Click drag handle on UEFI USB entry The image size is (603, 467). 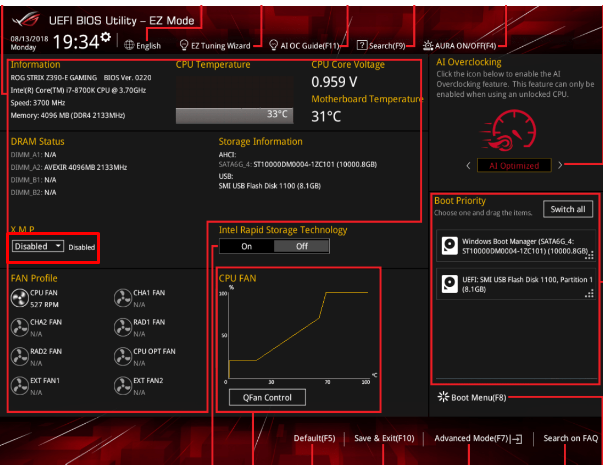tap(589, 294)
